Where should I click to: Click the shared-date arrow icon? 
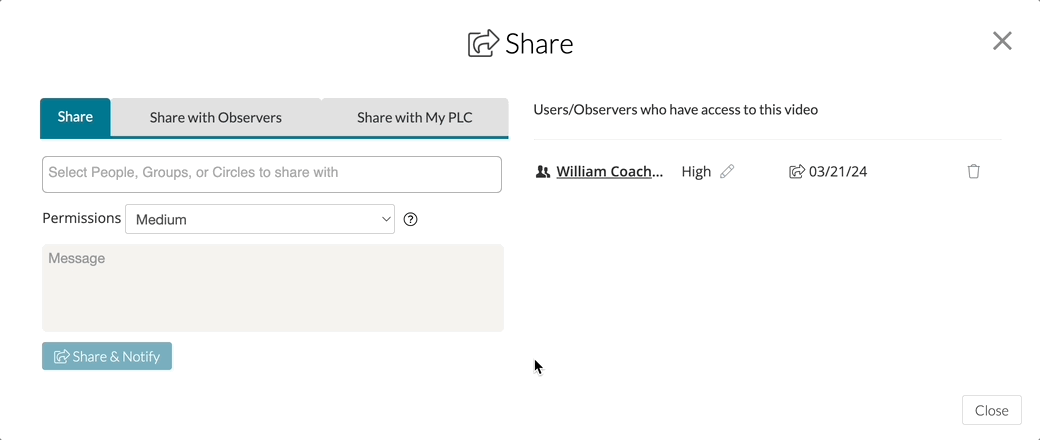796,172
